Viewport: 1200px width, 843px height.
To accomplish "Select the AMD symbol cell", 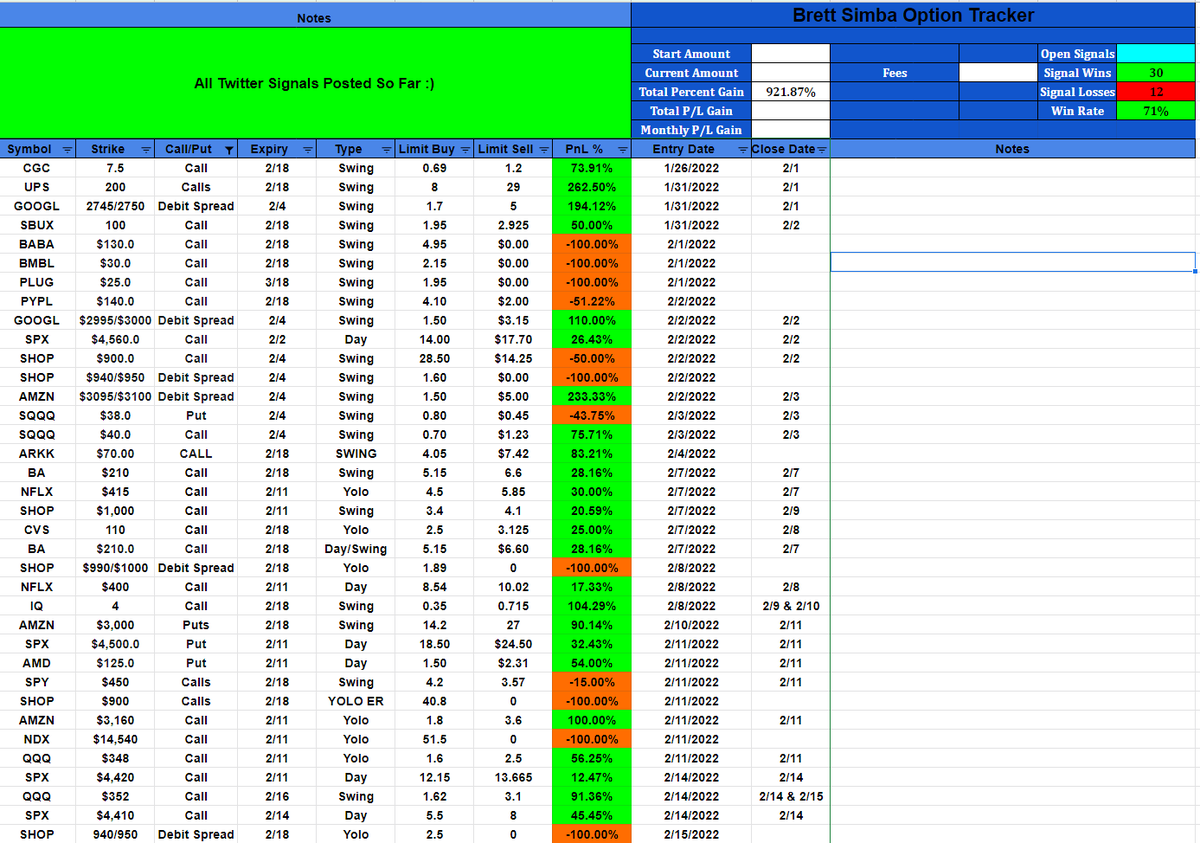I will (x=37, y=663).
